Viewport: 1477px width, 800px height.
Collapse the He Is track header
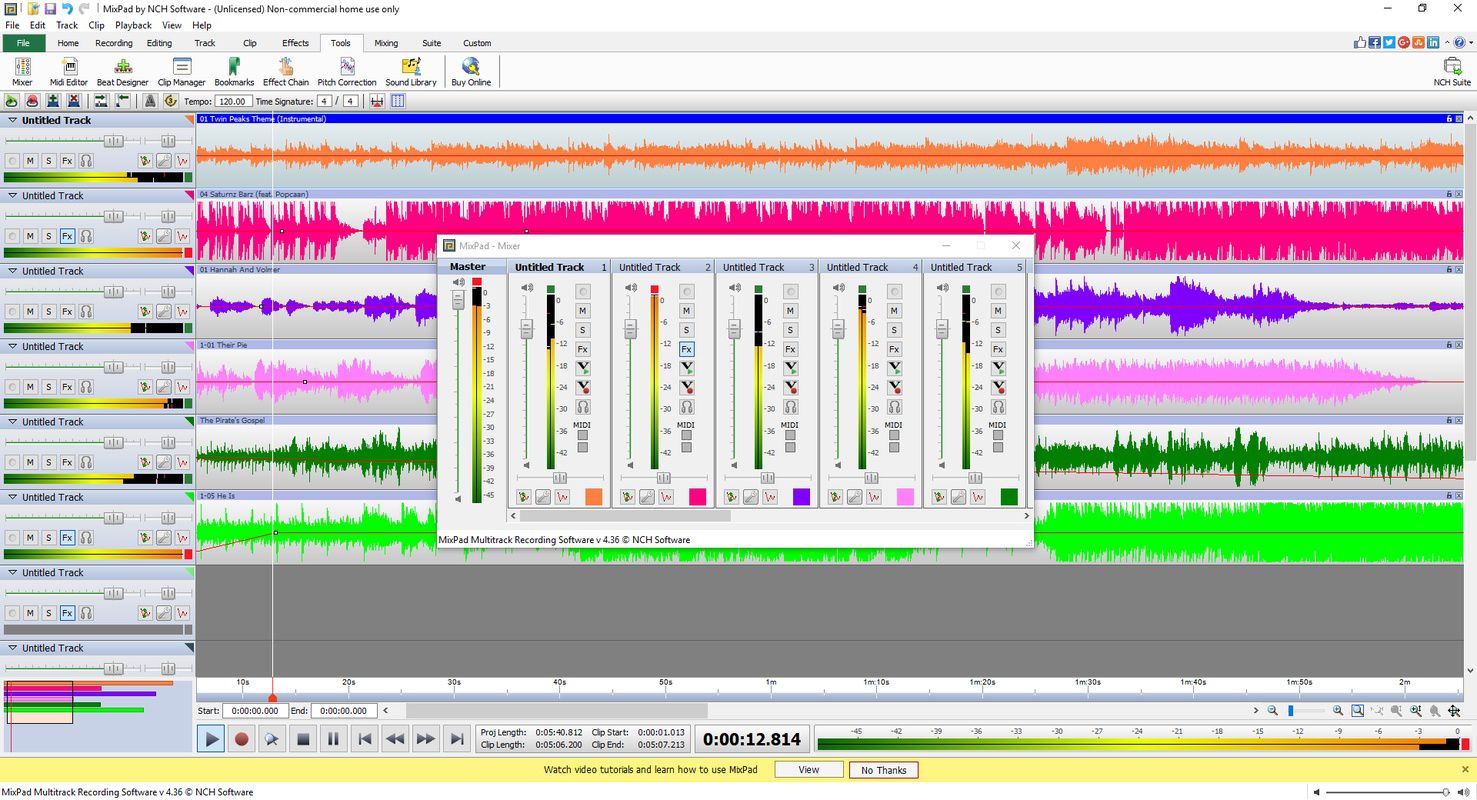click(13, 497)
